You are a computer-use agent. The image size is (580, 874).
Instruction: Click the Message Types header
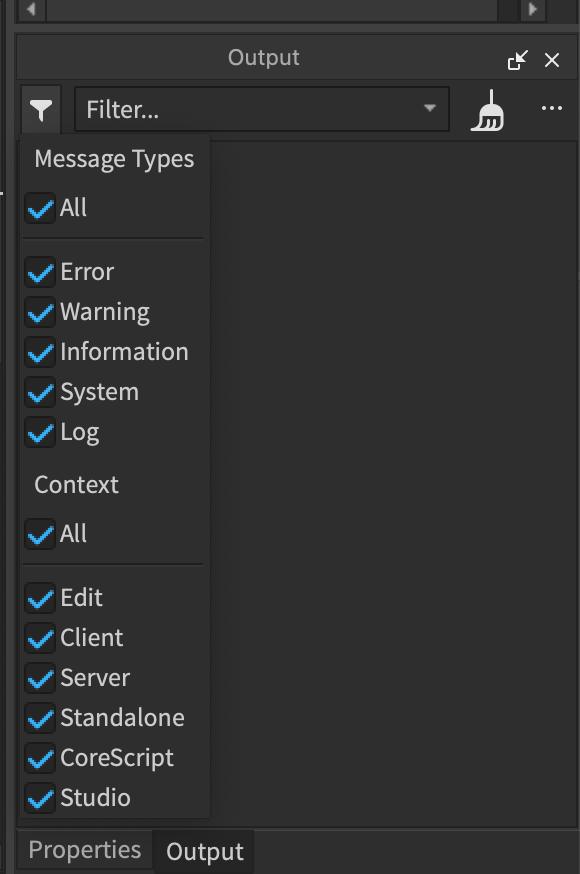[x=114, y=158]
